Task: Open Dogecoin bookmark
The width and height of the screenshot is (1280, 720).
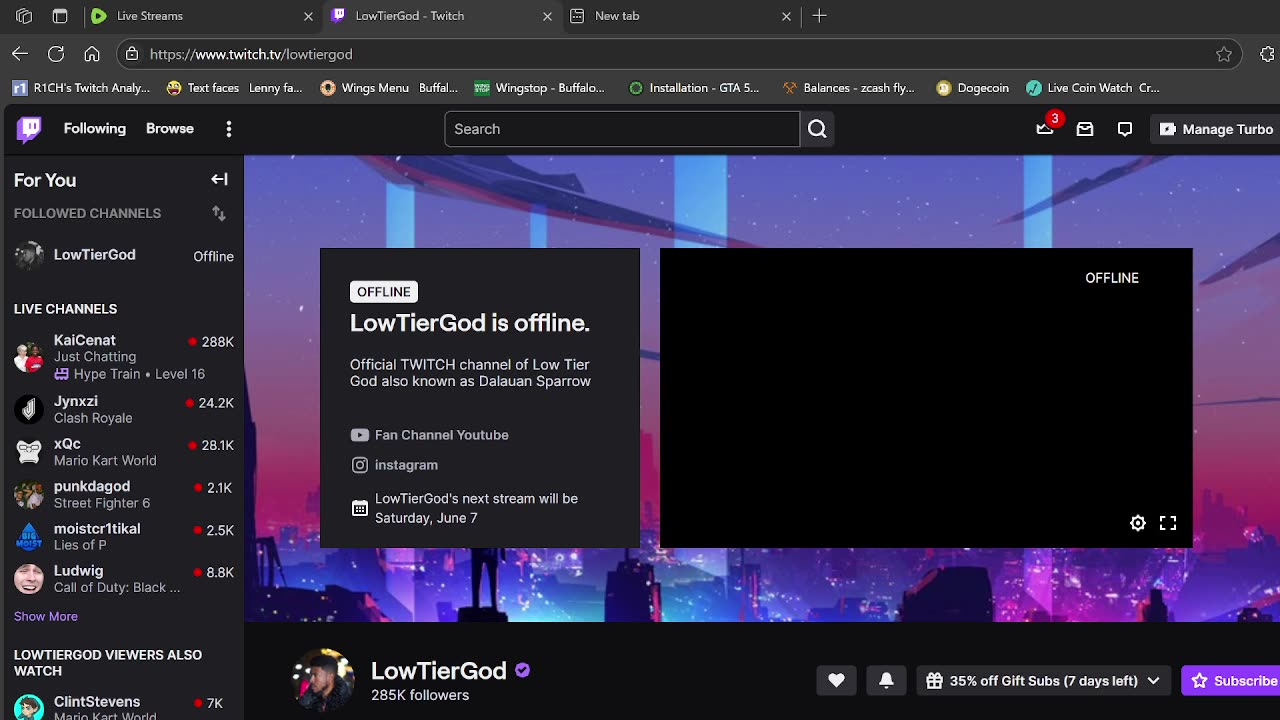Action: [973, 88]
